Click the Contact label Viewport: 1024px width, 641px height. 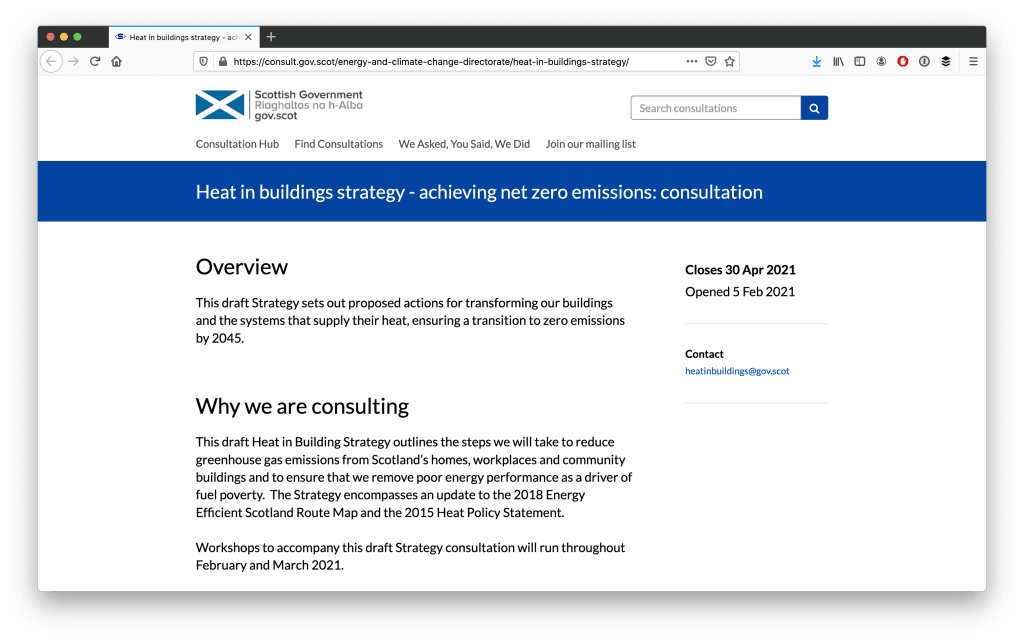click(704, 354)
